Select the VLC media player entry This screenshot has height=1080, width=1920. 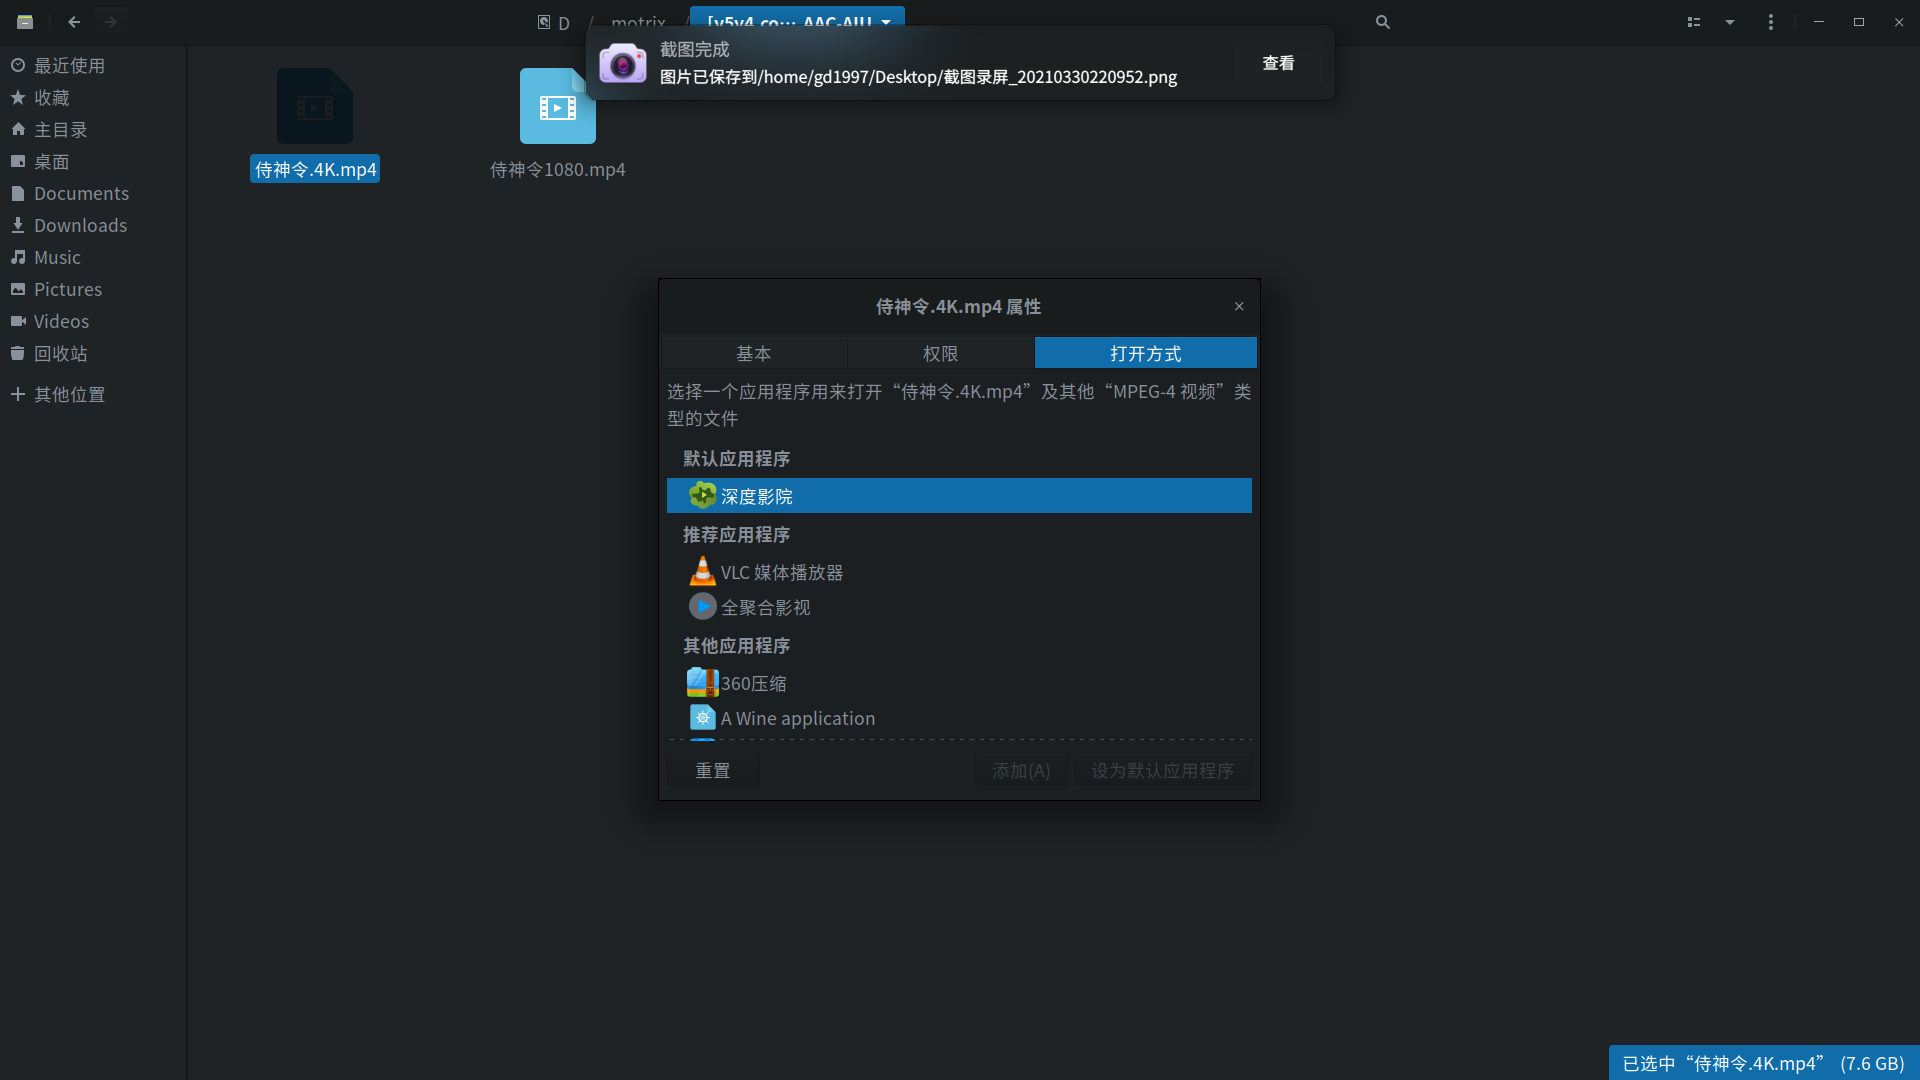tap(781, 572)
